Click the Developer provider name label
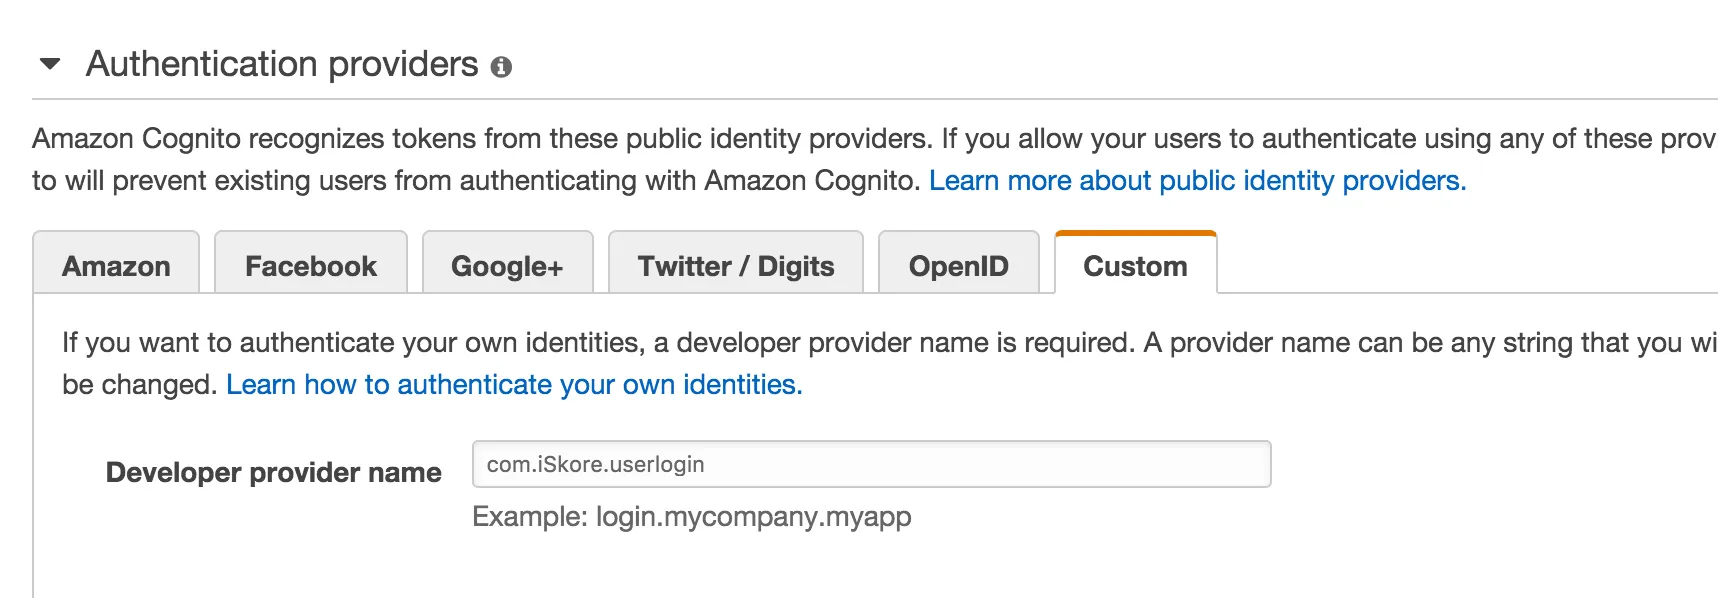The image size is (1718, 598). tap(273, 472)
